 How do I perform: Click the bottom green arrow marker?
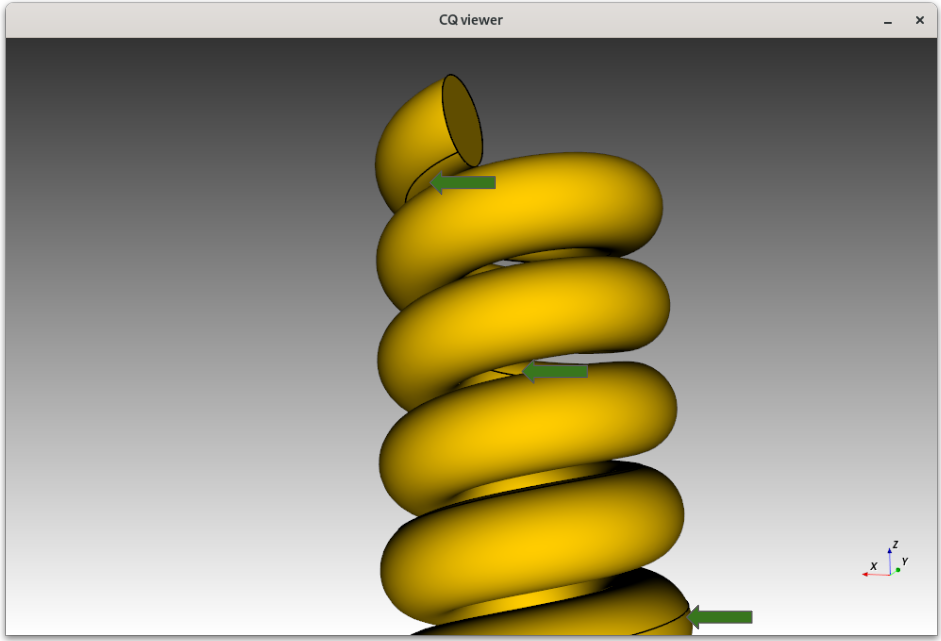point(718,618)
